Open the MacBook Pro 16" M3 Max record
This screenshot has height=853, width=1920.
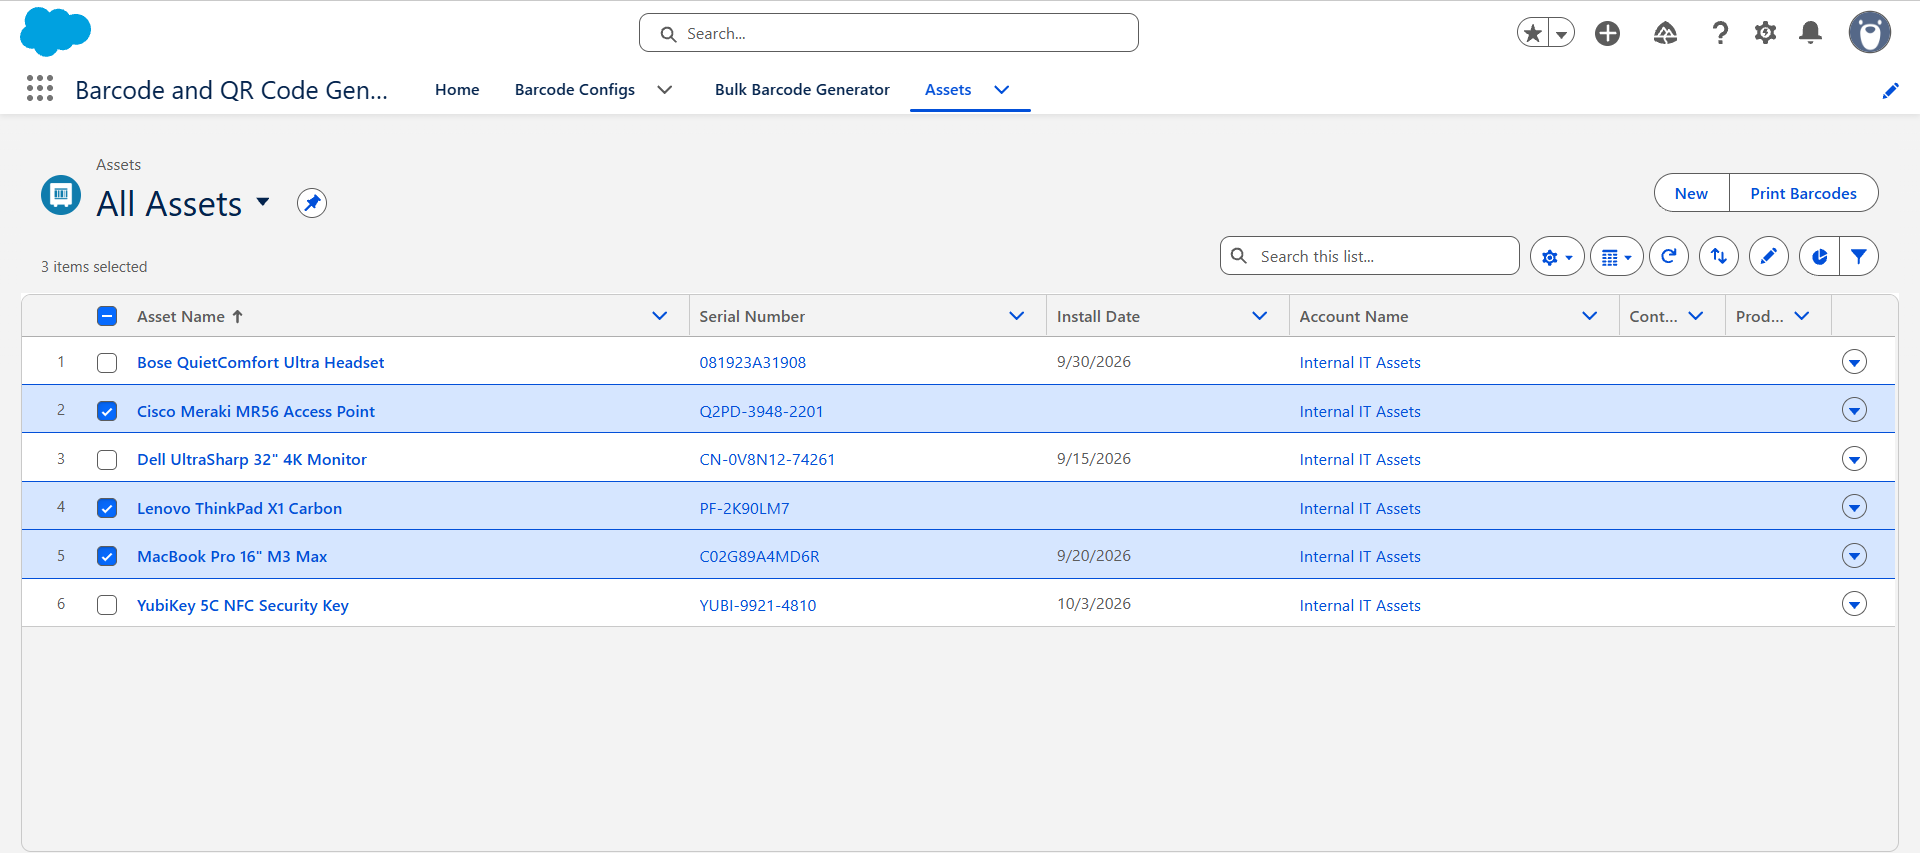[x=232, y=557]
